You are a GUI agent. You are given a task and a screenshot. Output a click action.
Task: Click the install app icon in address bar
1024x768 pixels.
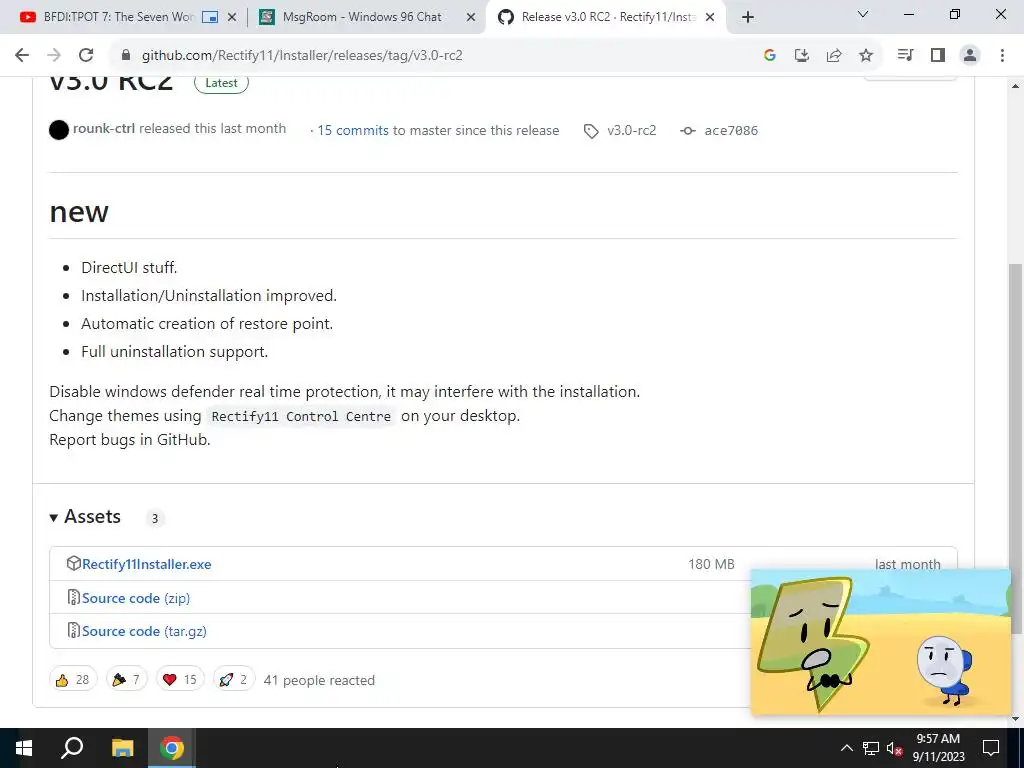coord(802,56)
